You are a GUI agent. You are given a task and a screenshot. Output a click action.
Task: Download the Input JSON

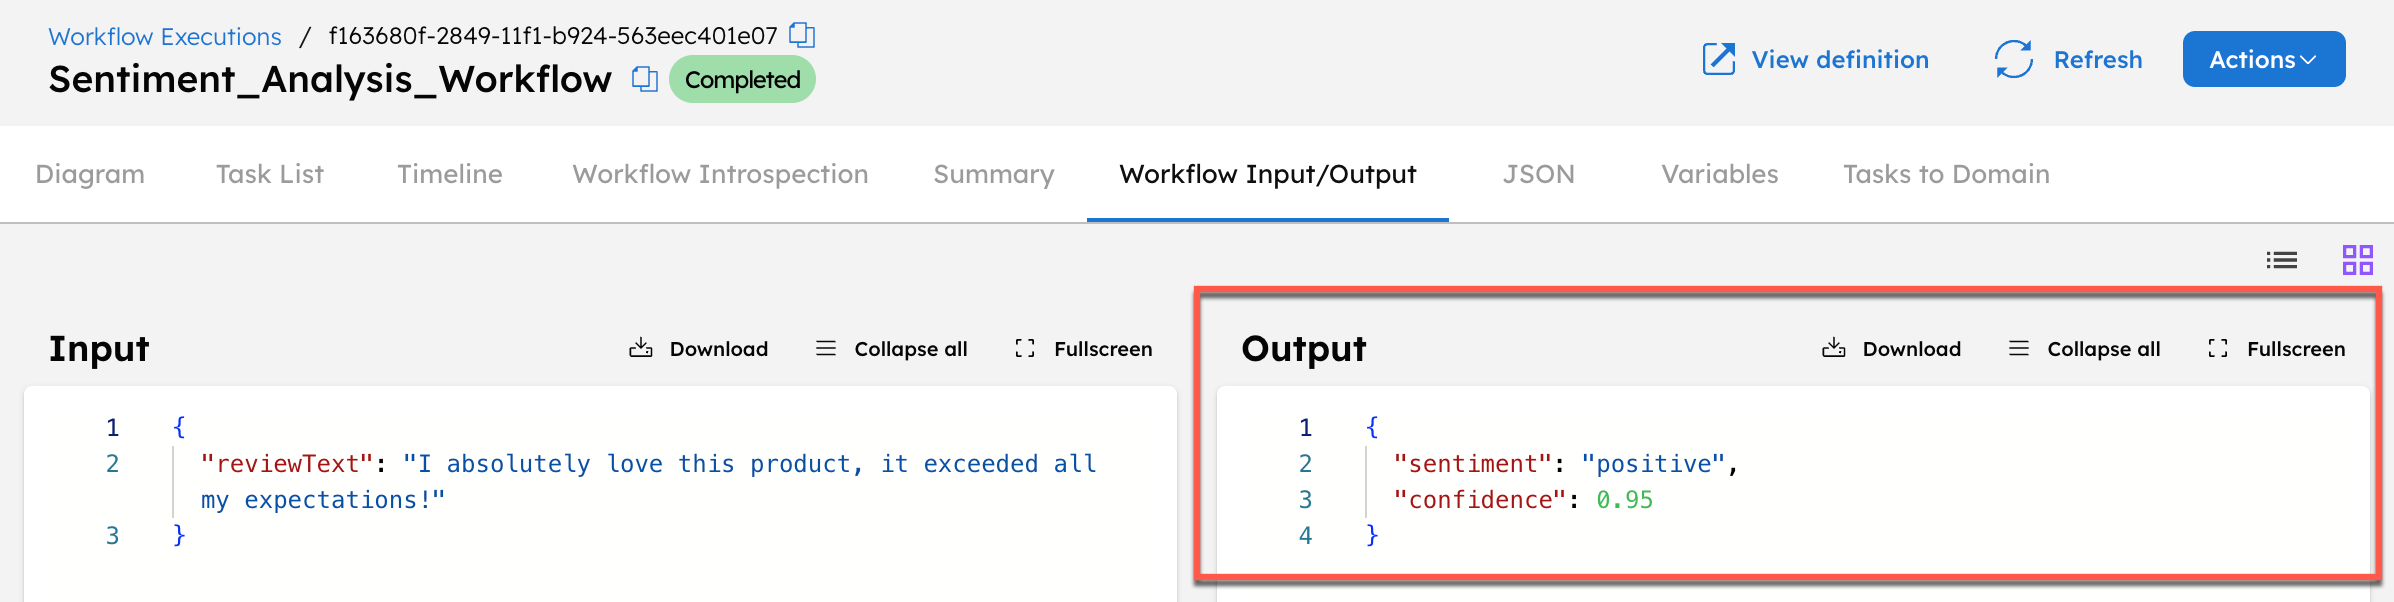(698, 348)
